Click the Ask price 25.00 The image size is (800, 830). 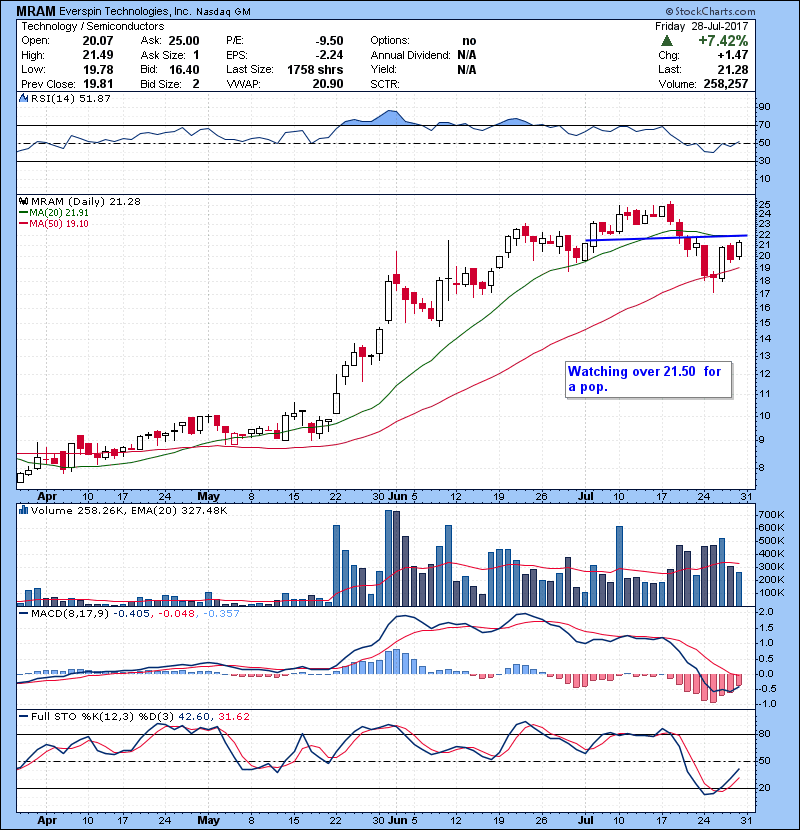184,41
